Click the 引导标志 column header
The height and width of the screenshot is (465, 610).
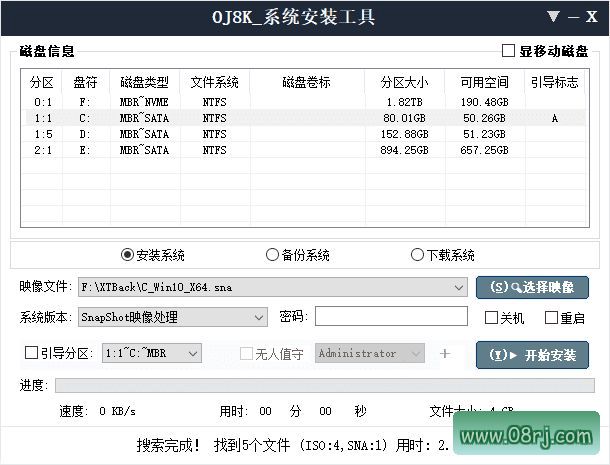(555, 82)
